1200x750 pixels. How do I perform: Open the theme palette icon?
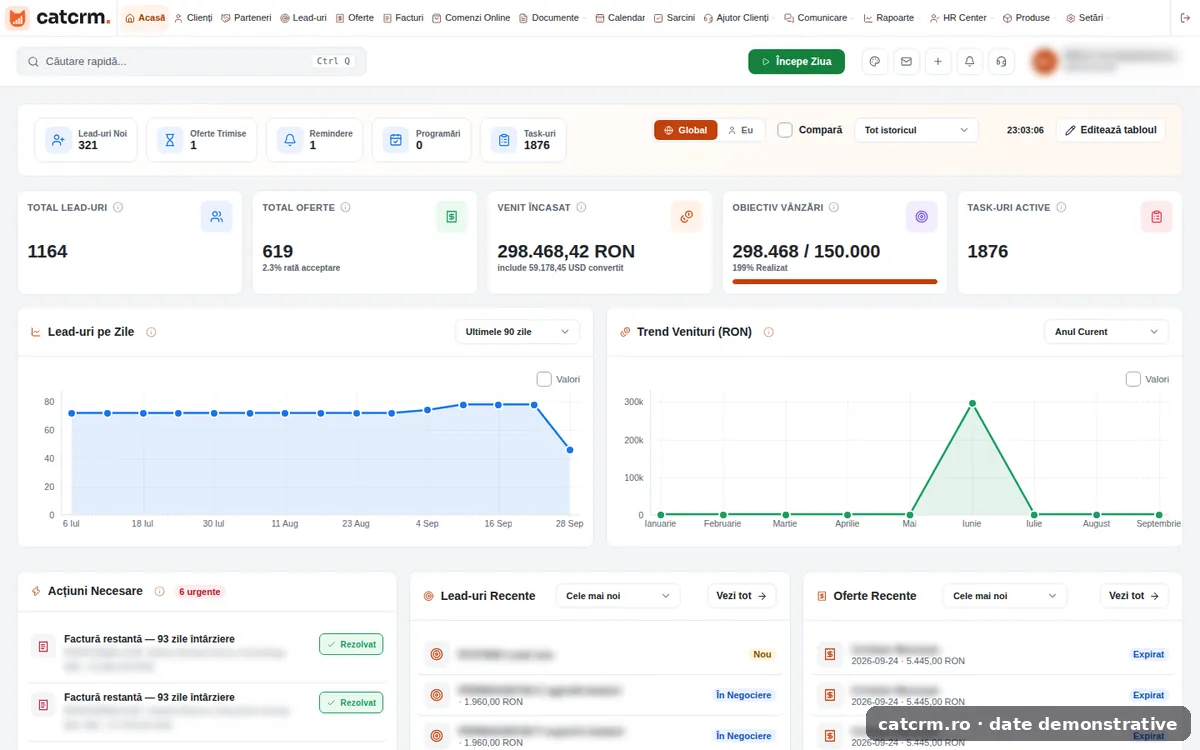875,61
